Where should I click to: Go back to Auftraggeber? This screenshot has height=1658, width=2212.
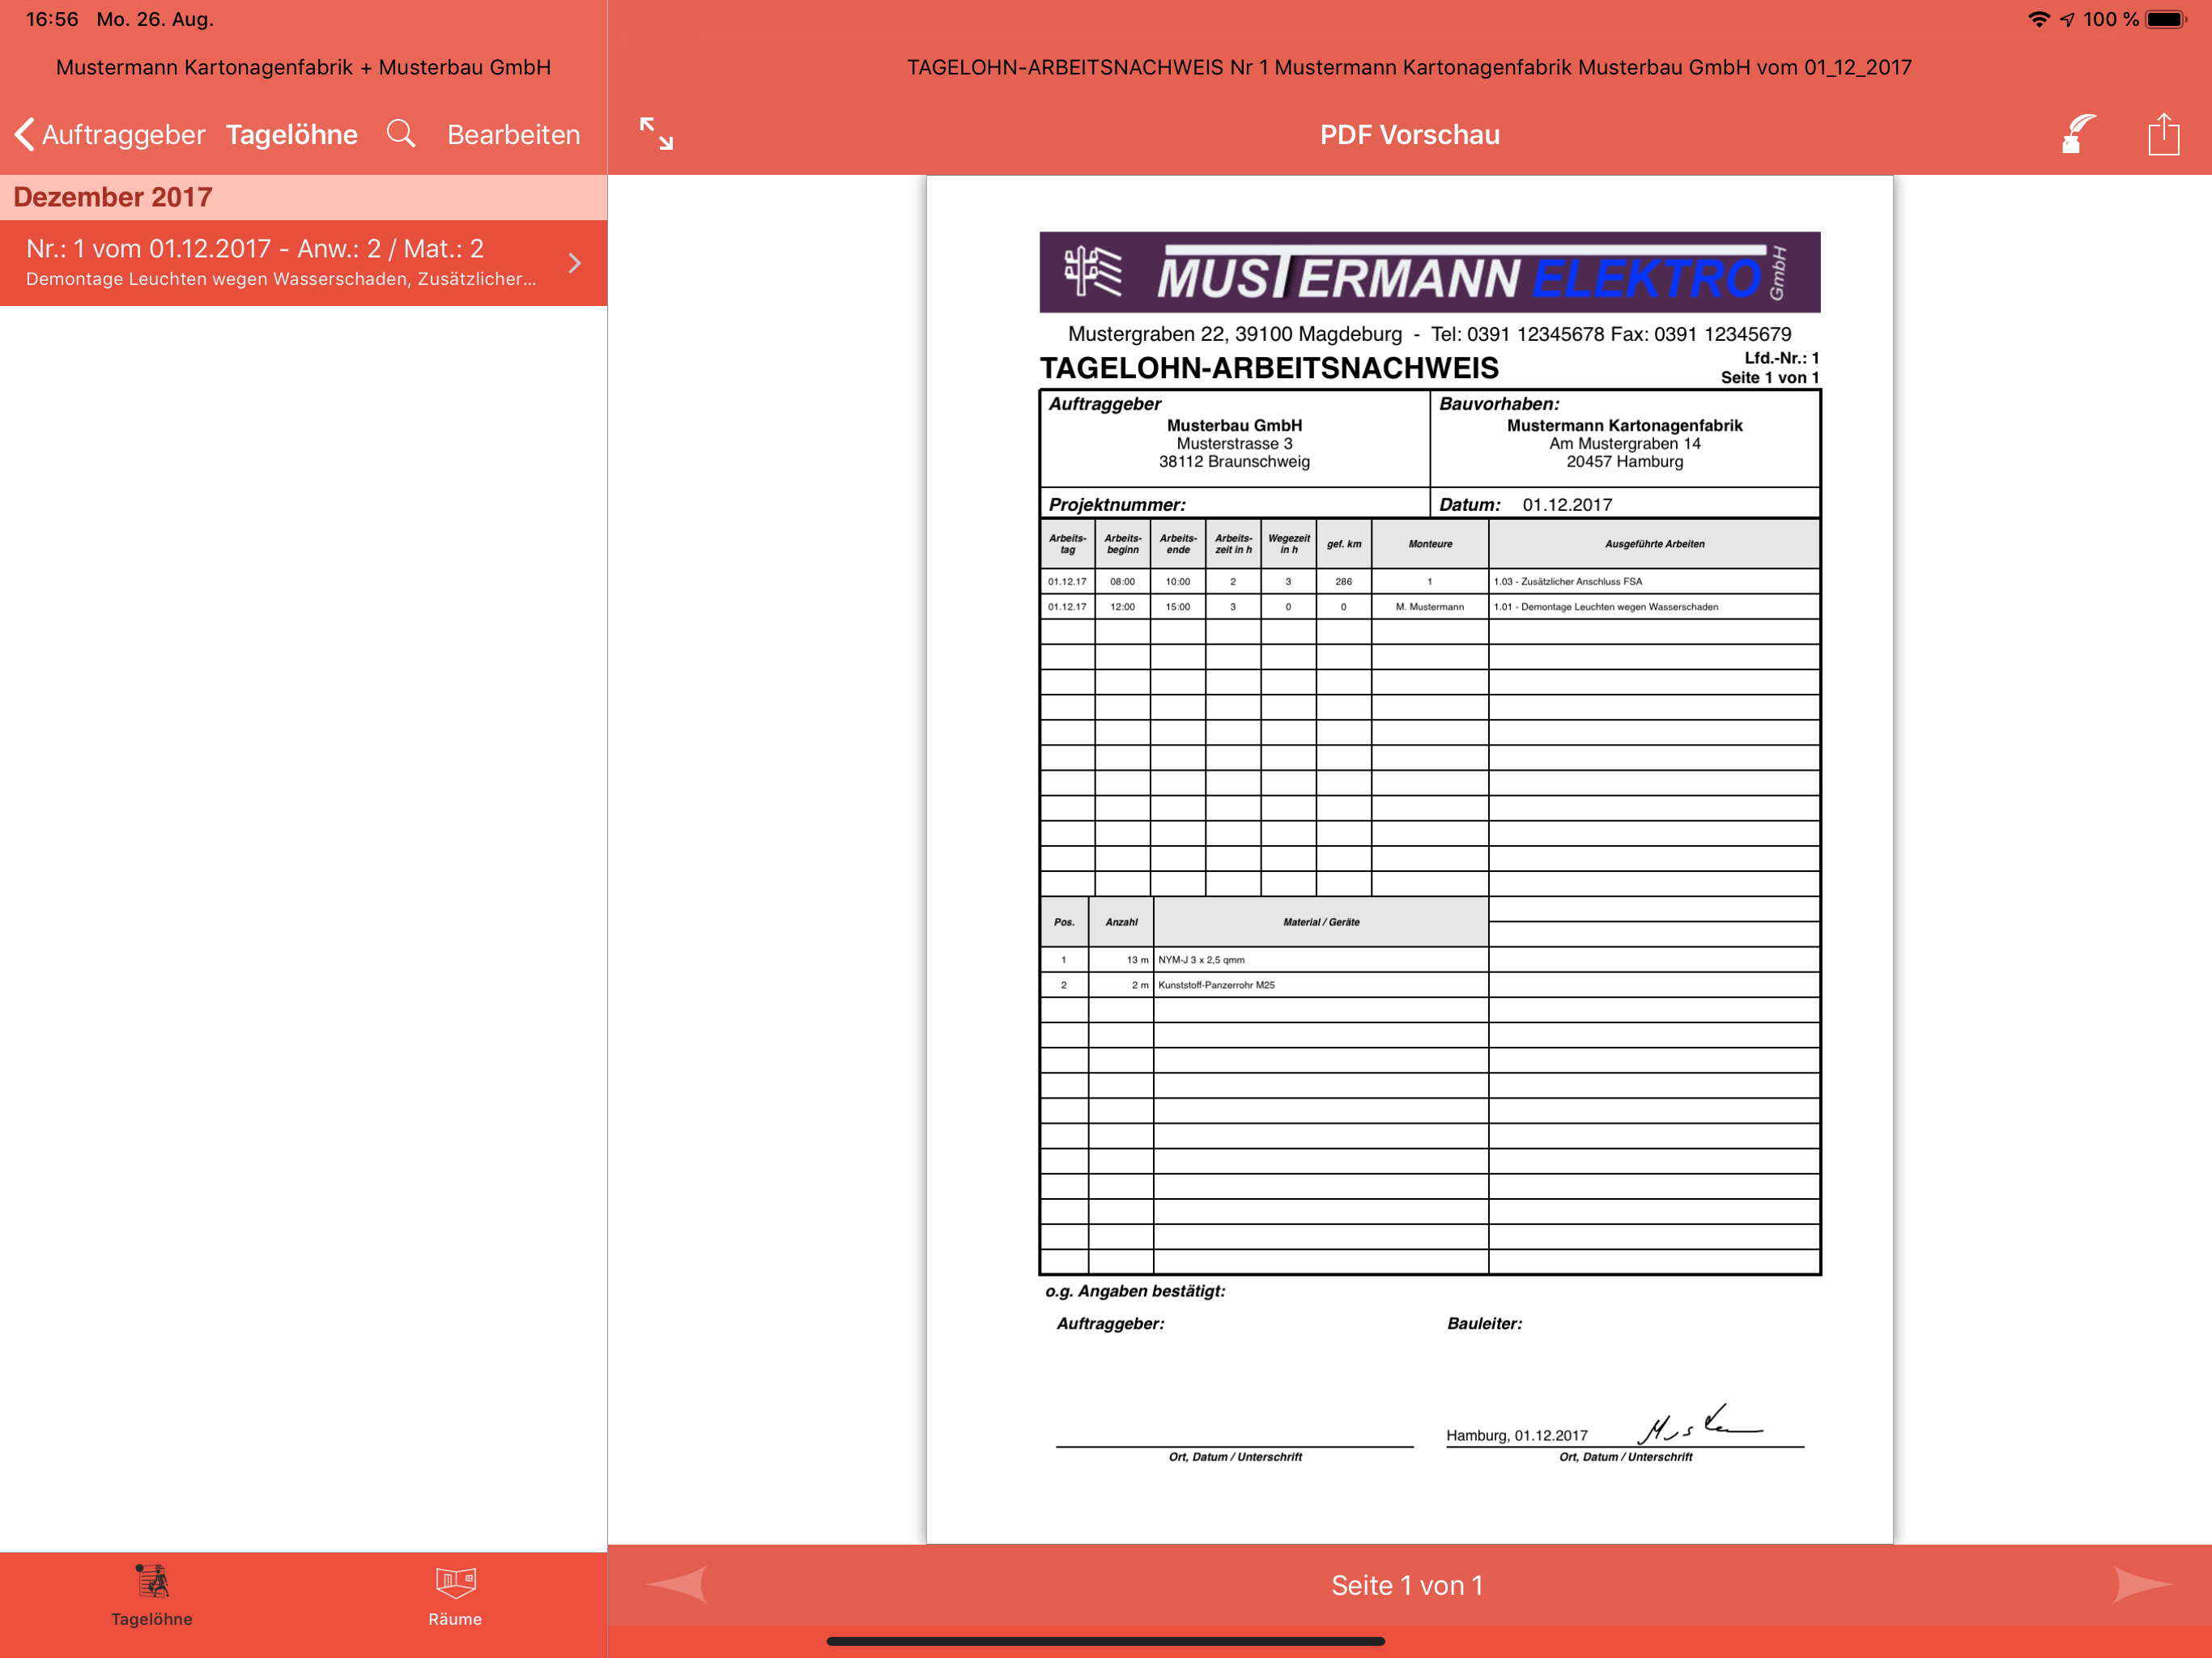coord(110,134)
